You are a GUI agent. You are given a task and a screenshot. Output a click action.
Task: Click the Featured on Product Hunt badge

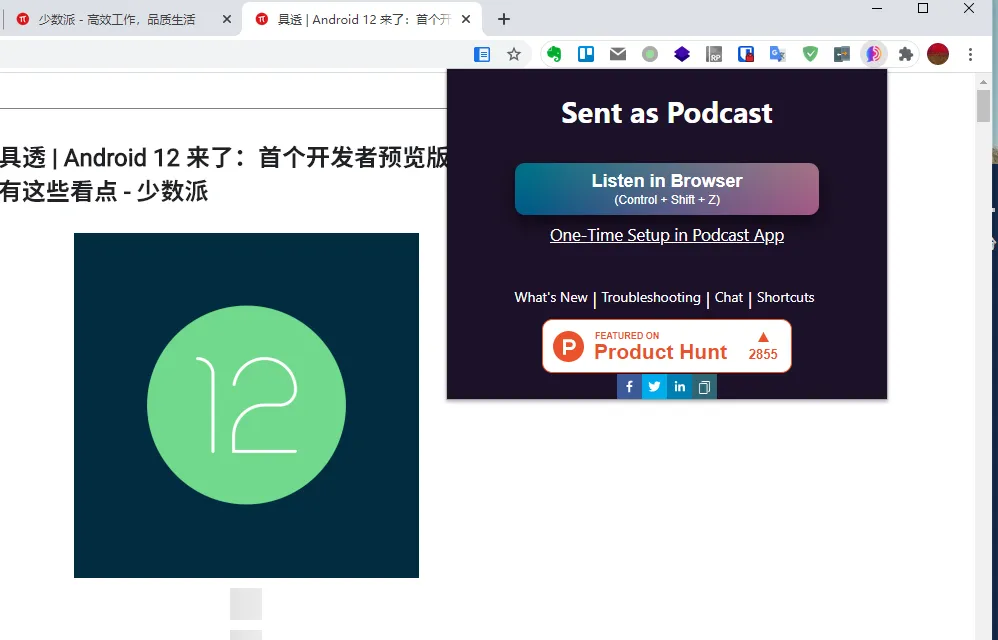coord(666,346)
